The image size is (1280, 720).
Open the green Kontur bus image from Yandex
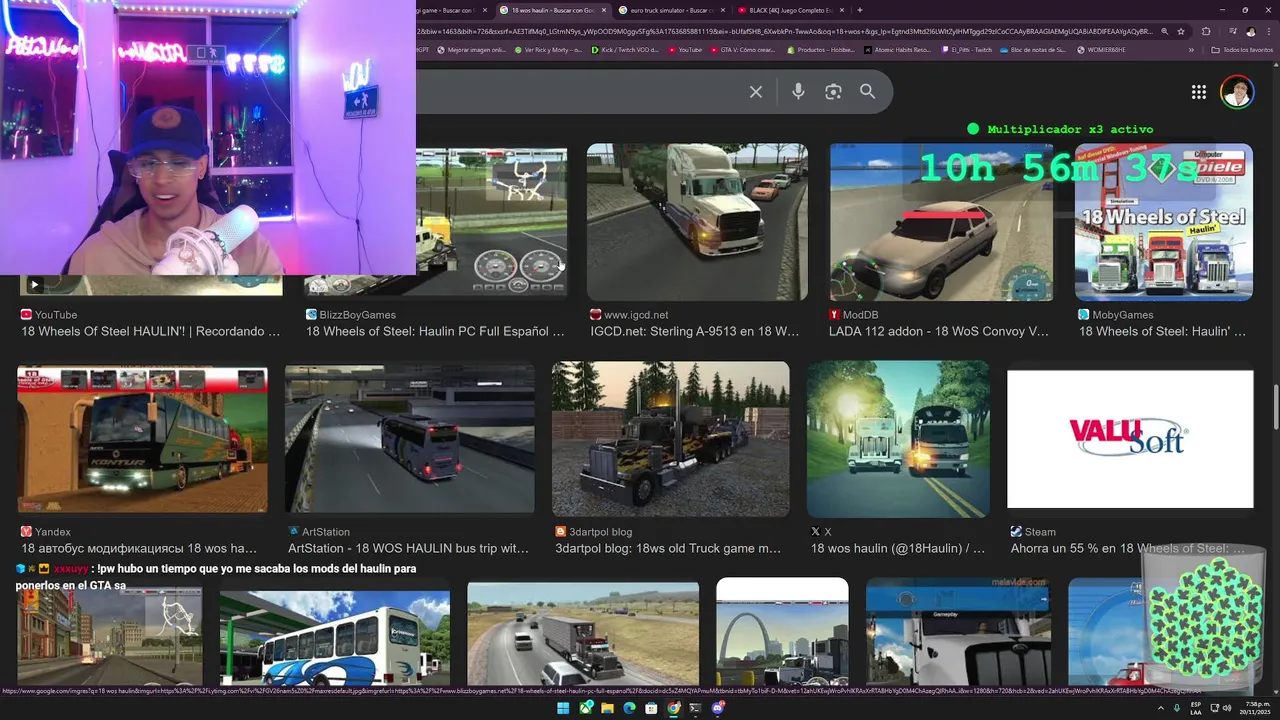142,439
